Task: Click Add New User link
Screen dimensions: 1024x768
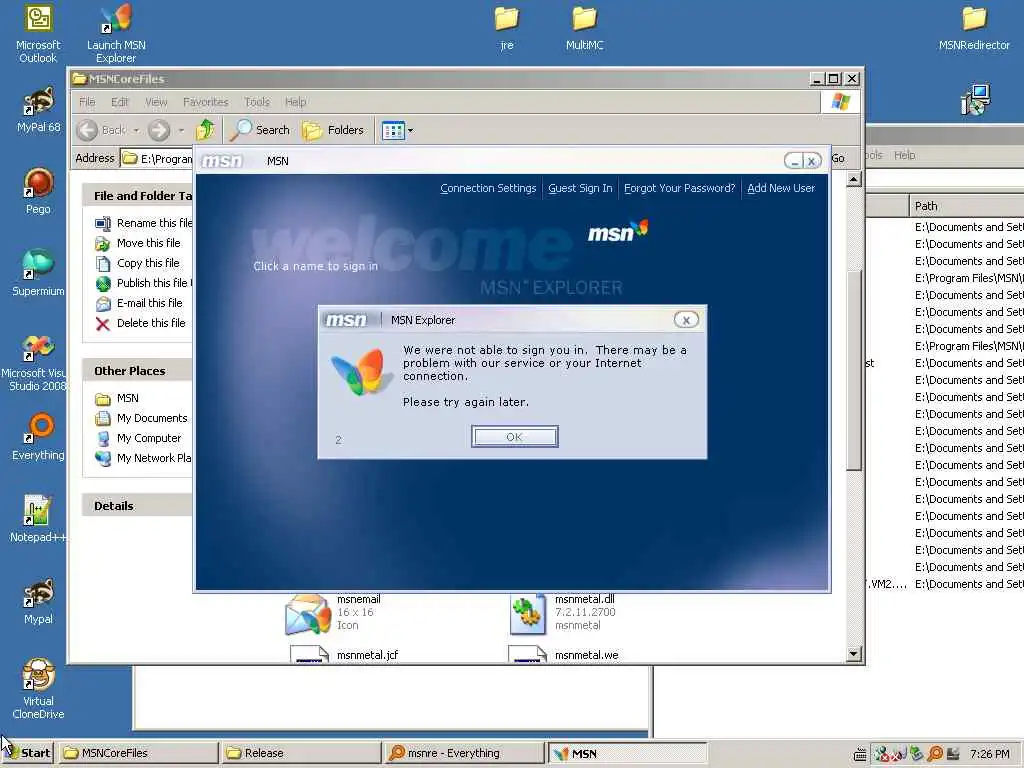Action: (781, 188)
